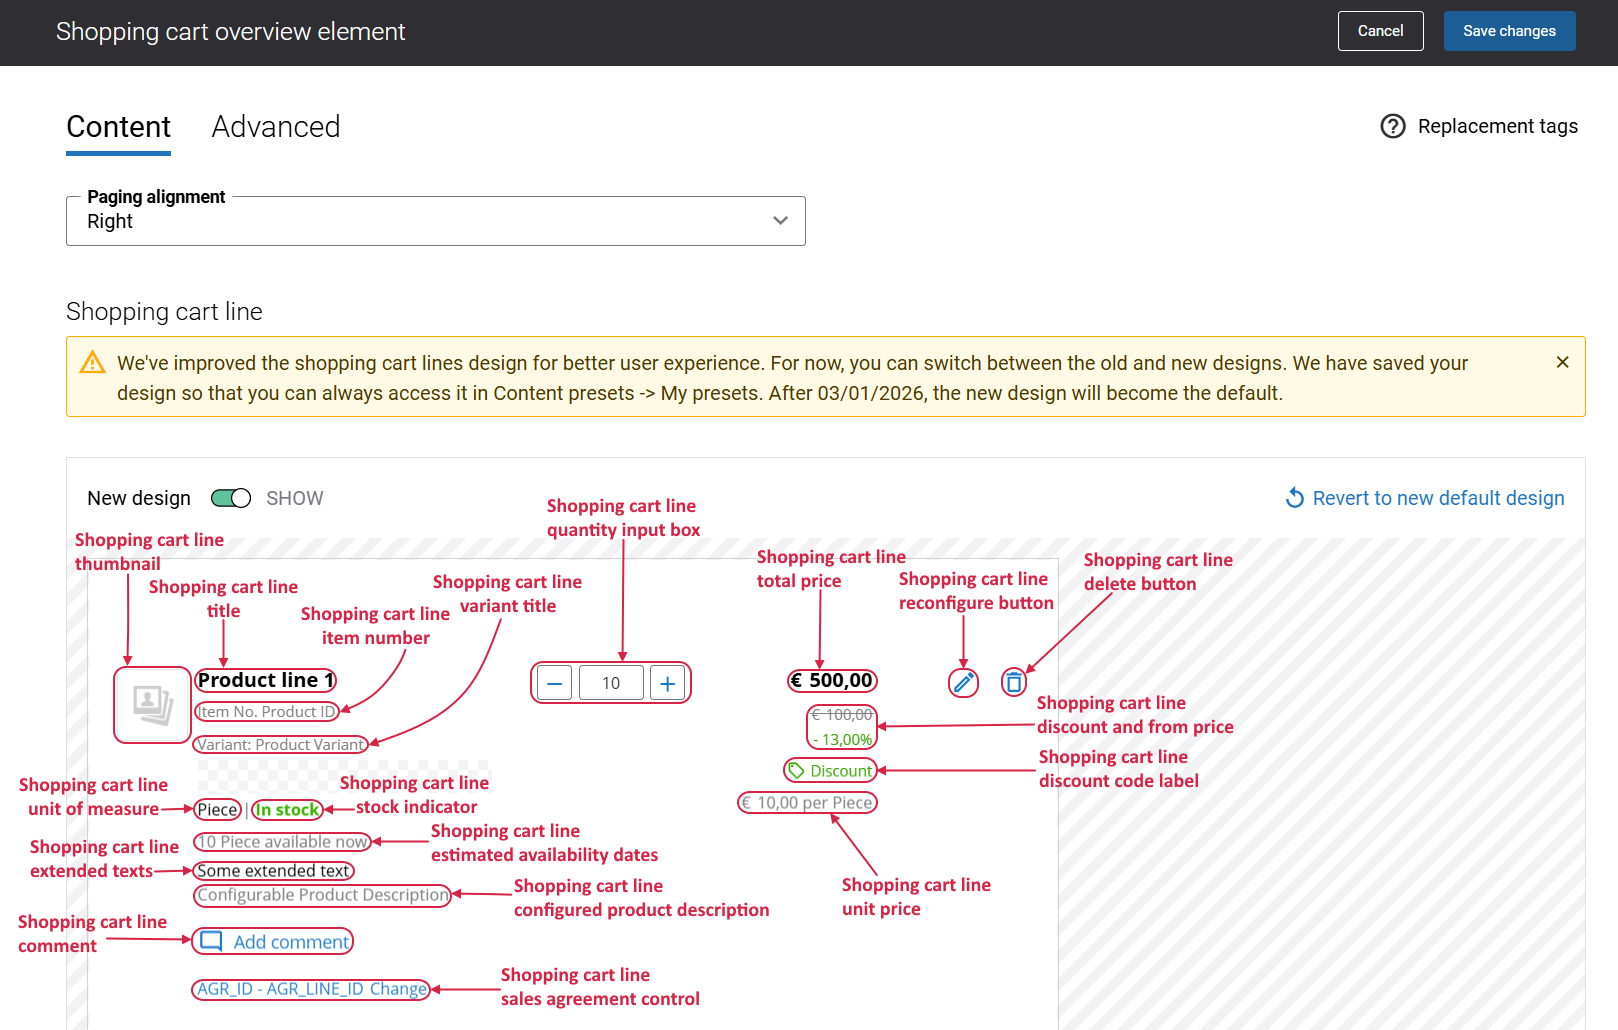Click the revert arrow icon

[1295, 498]
